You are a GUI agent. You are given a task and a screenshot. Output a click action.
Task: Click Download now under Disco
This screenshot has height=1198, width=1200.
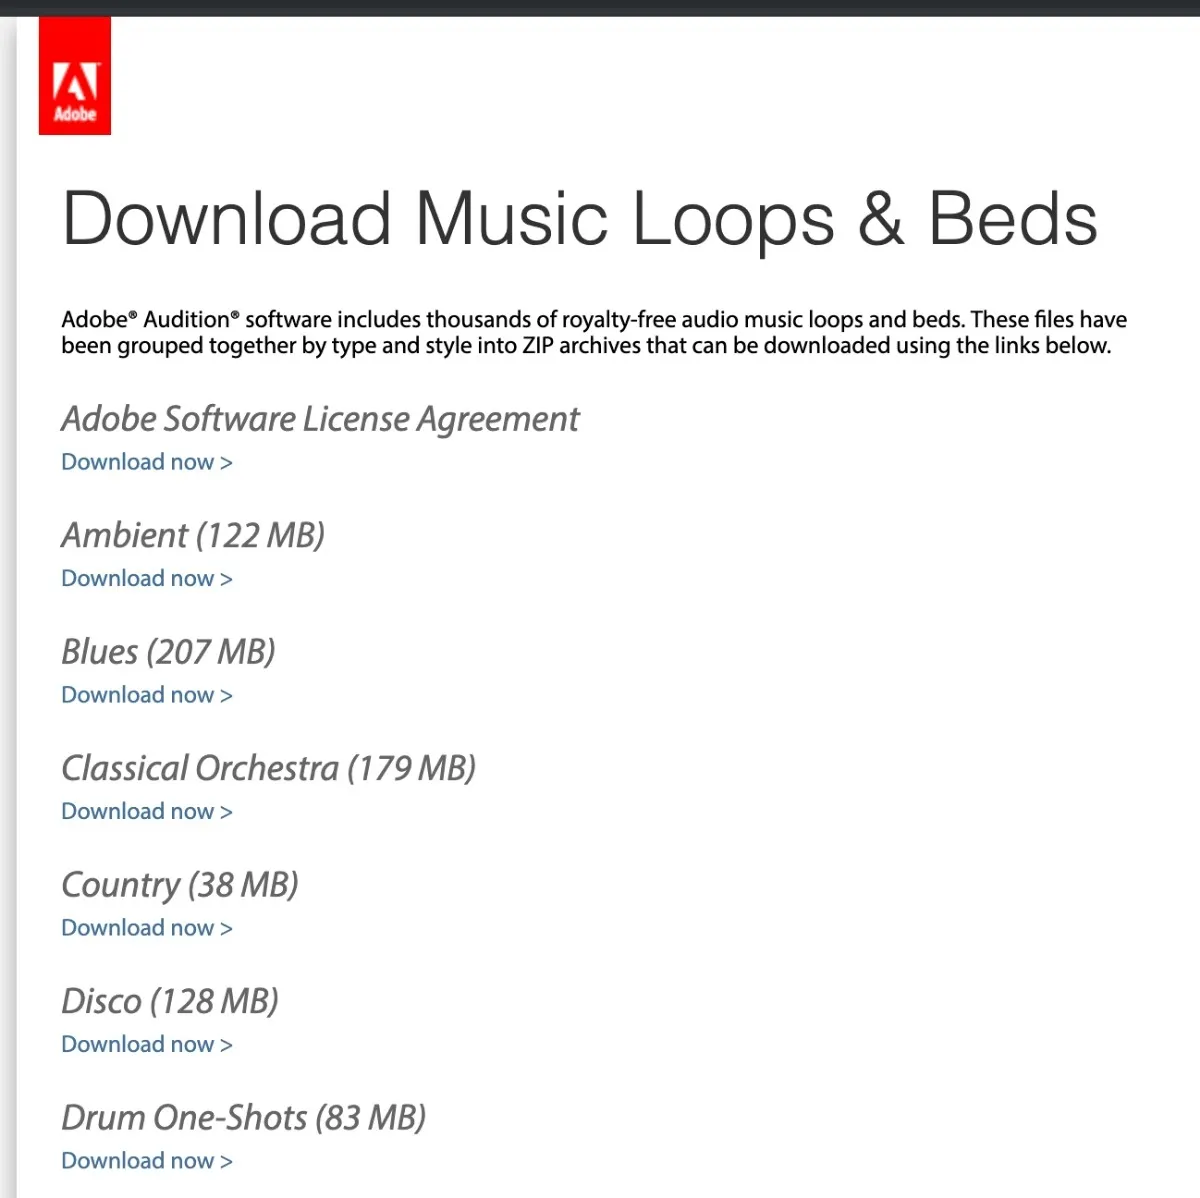146,1044
